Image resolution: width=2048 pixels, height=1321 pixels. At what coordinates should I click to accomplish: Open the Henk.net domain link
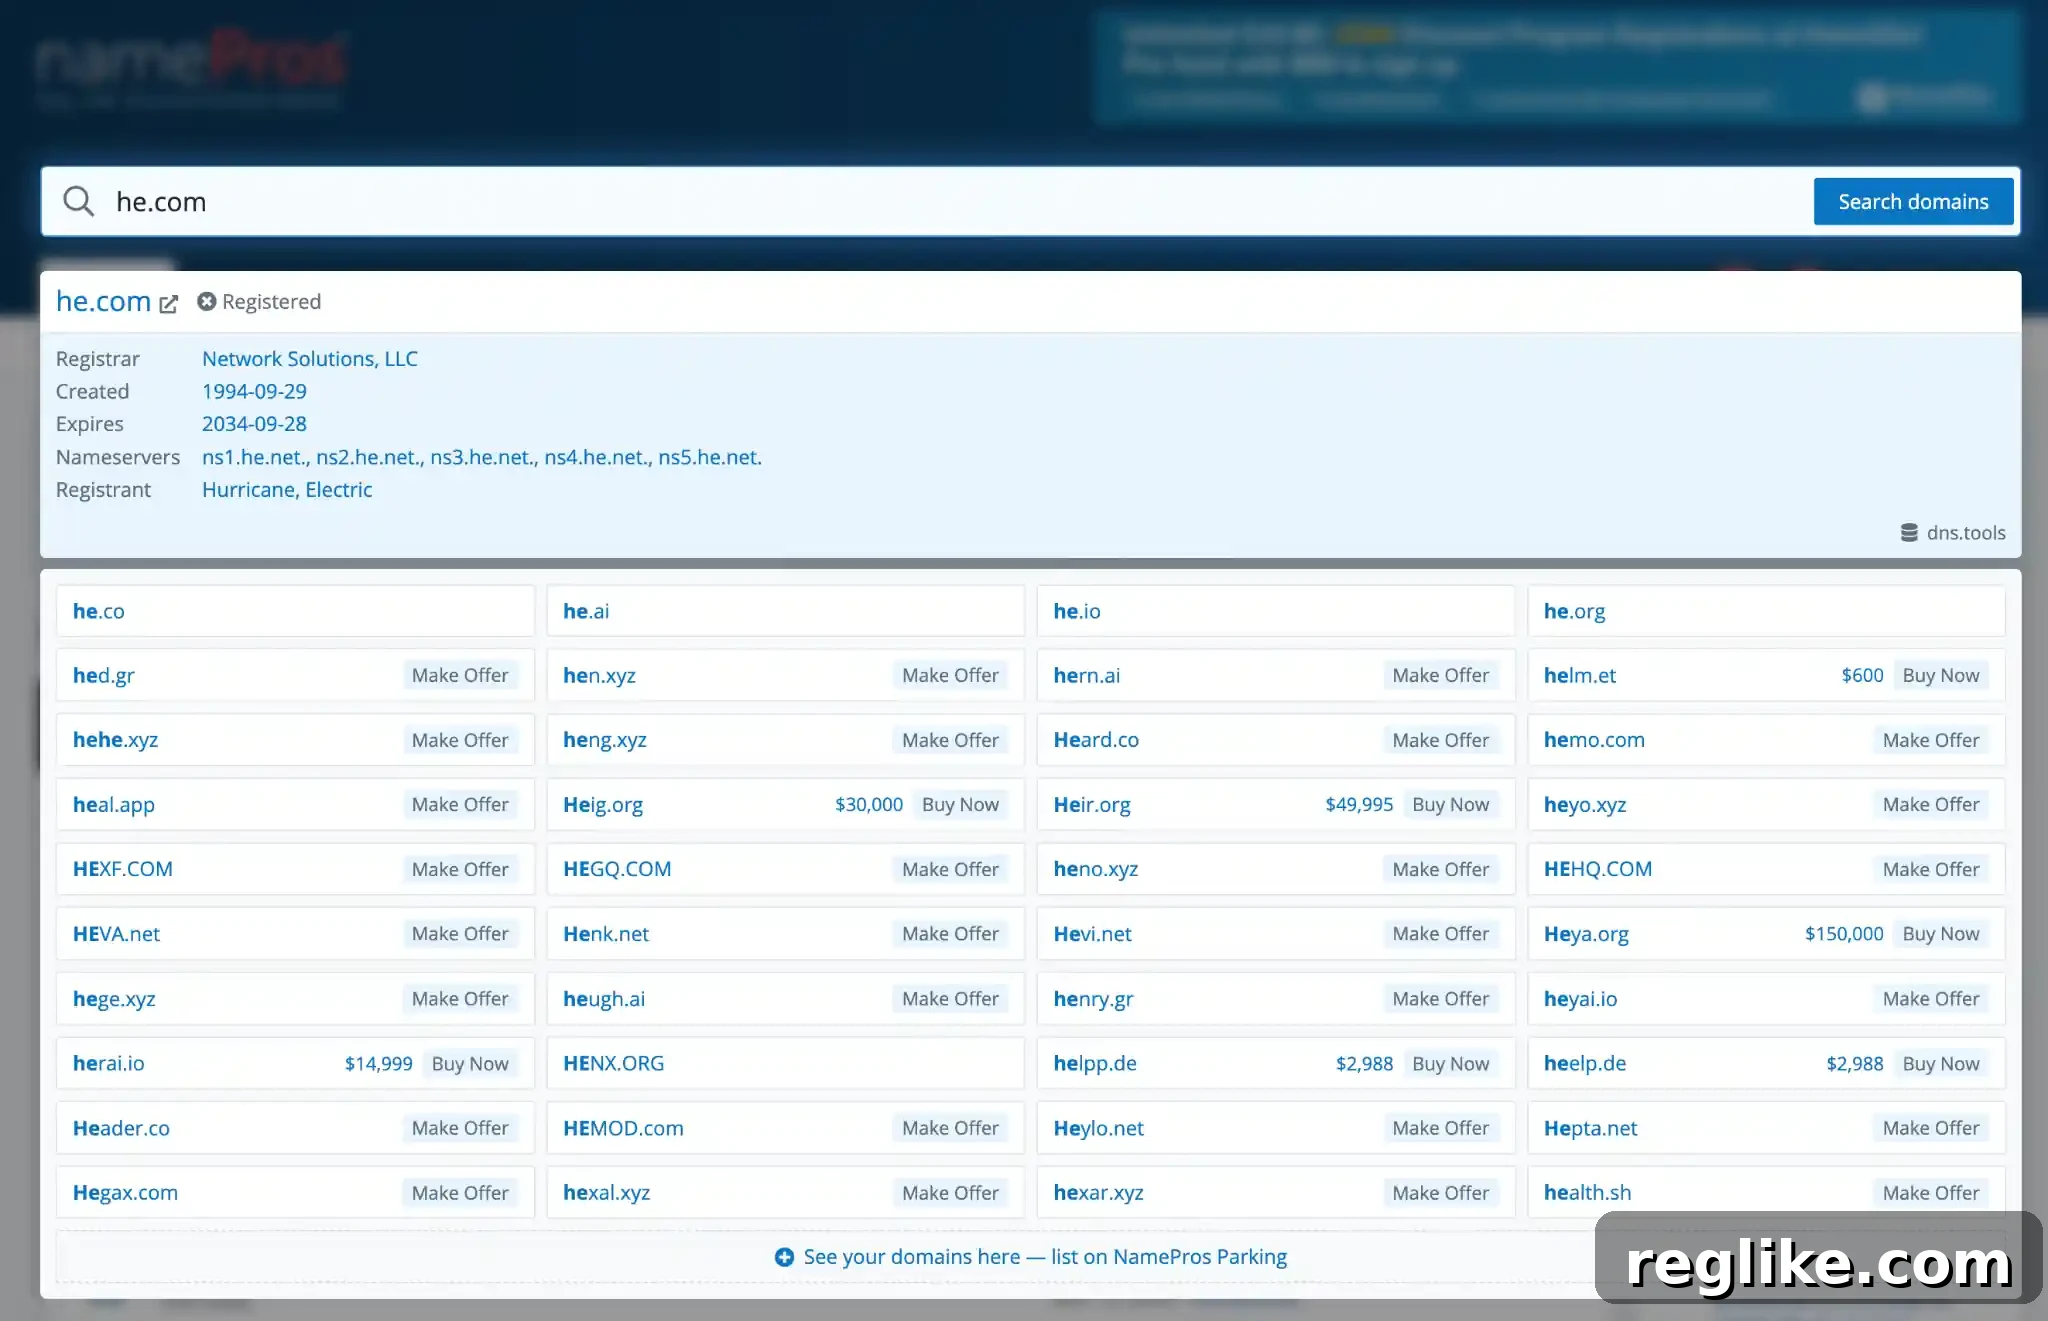[606, 934]
